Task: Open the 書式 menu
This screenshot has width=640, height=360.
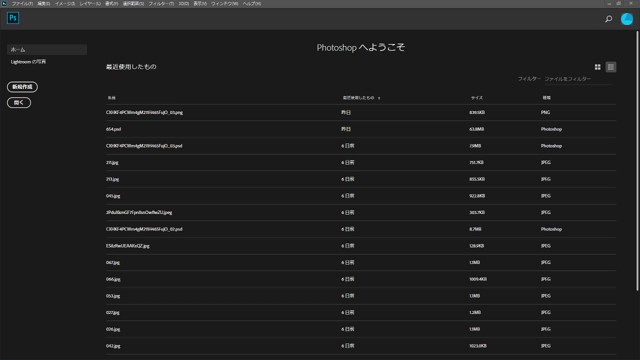Action: point(111,4)
